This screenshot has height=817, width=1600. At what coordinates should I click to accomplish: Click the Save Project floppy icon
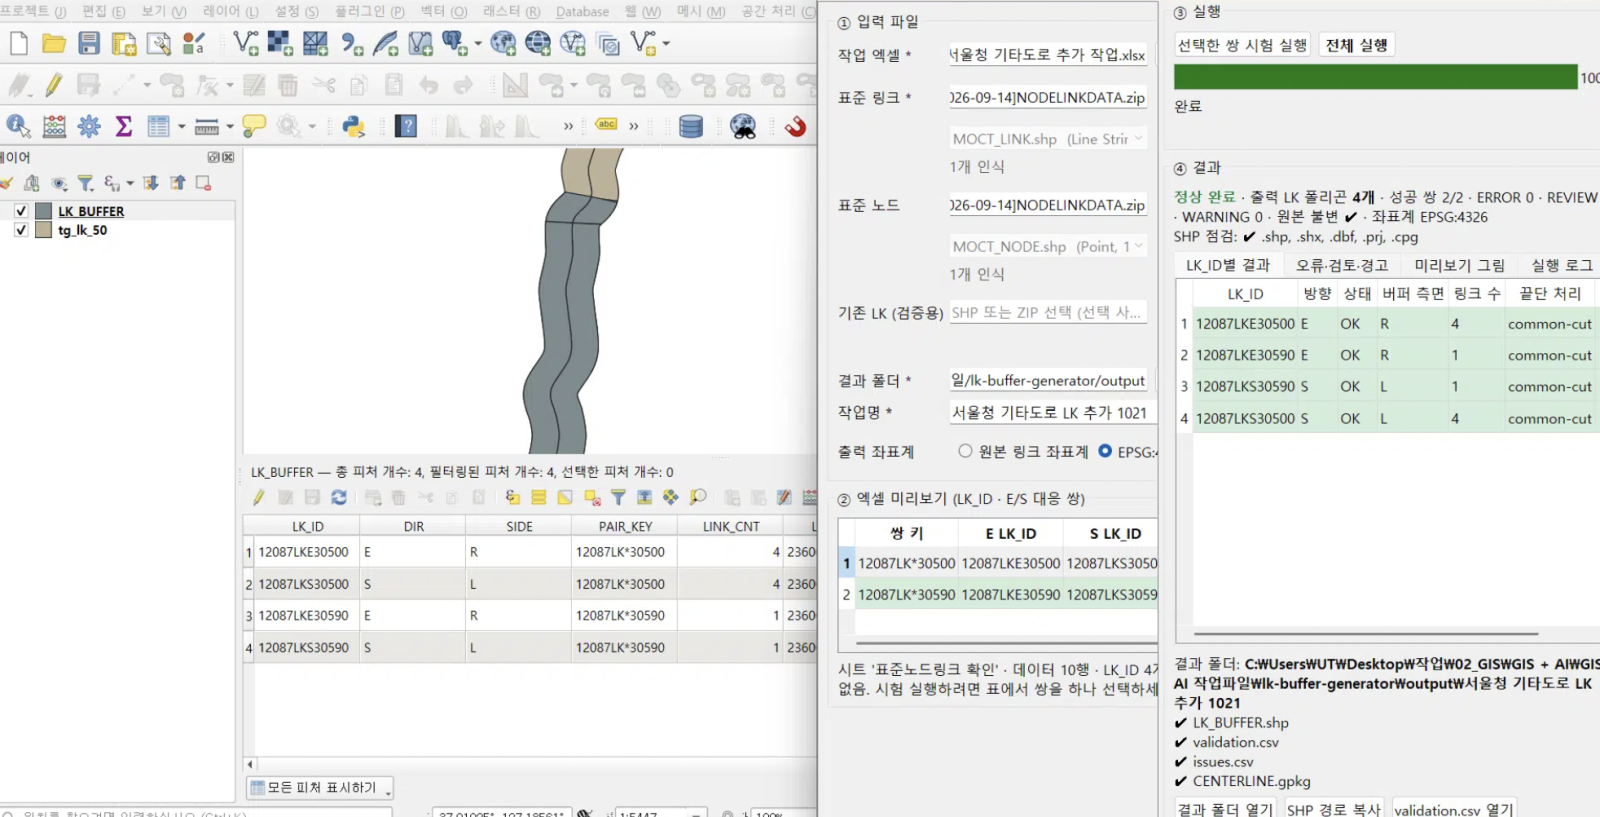click(89, 43)
